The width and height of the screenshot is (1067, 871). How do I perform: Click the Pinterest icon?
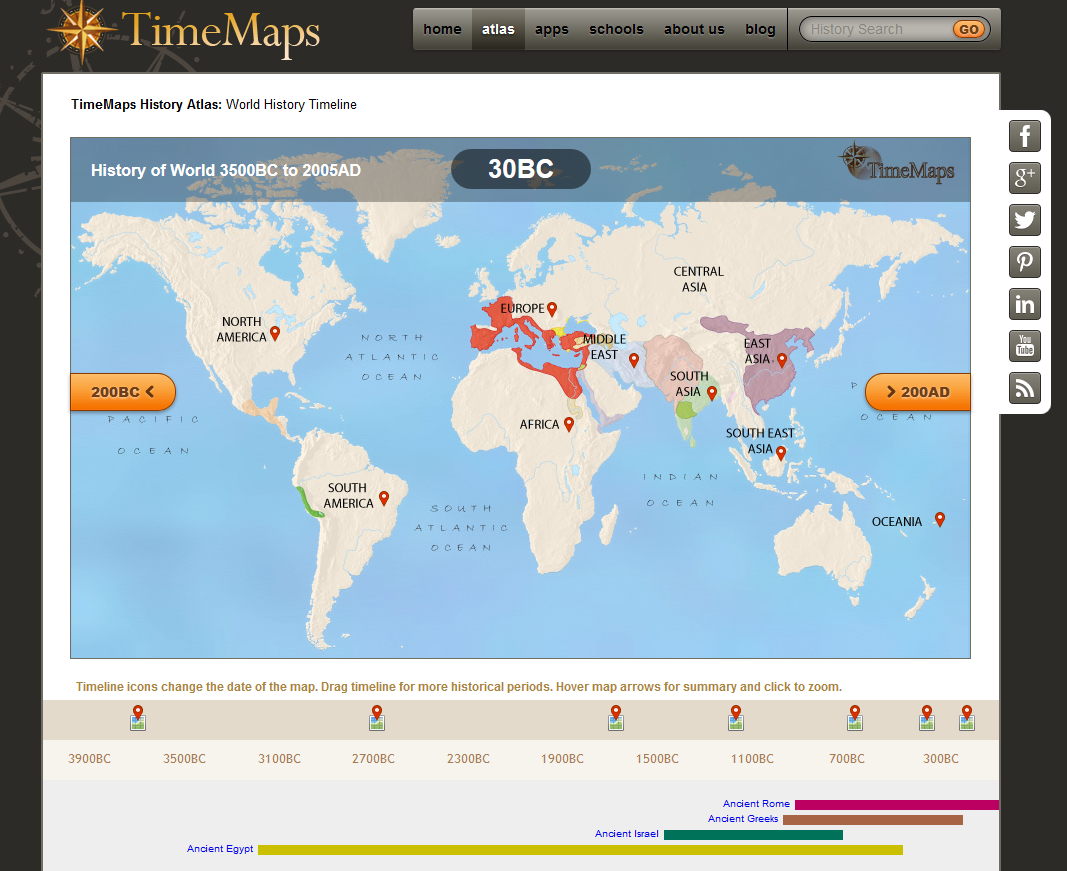1024,262
